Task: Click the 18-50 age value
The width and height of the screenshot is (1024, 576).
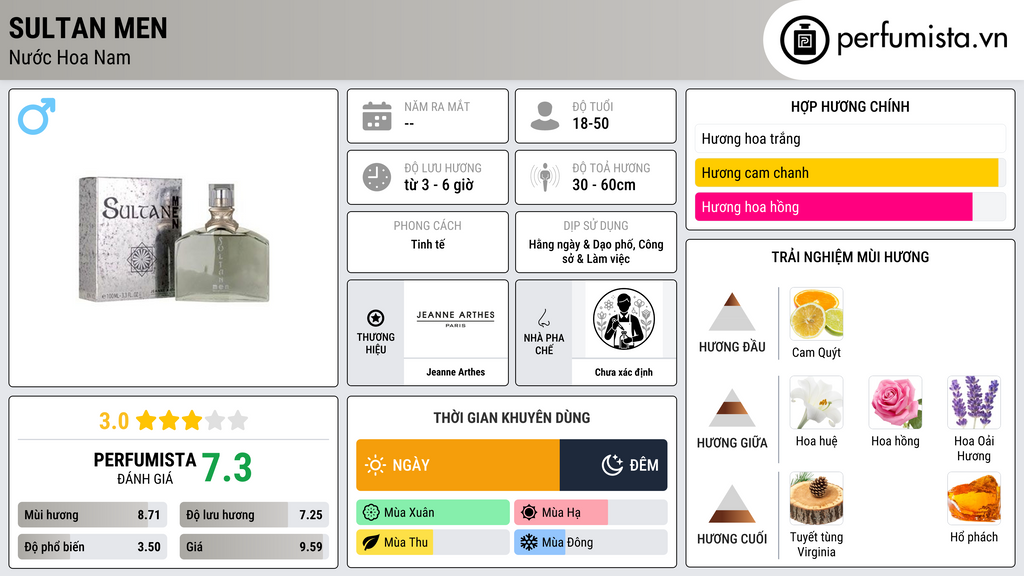Action: [590, 123]
